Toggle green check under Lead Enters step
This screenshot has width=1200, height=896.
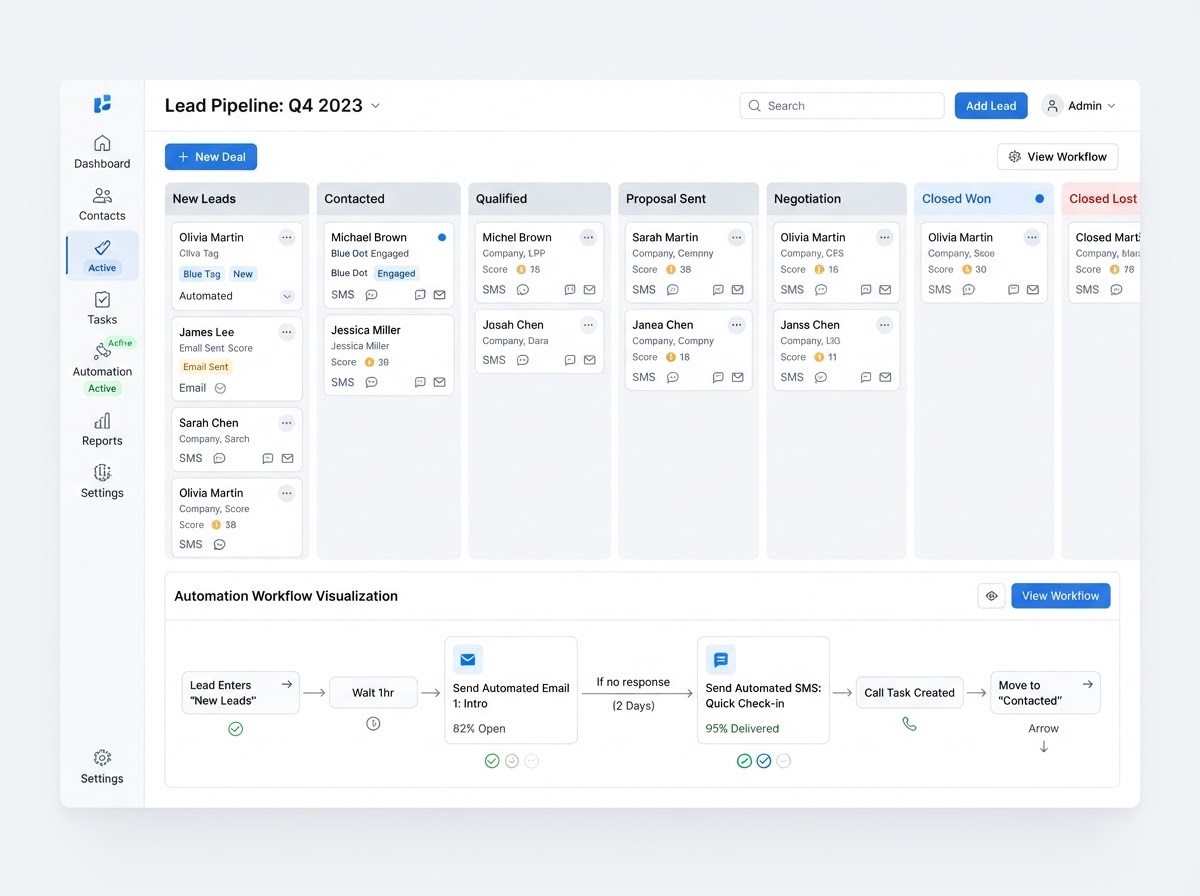[x=235, y=729]
